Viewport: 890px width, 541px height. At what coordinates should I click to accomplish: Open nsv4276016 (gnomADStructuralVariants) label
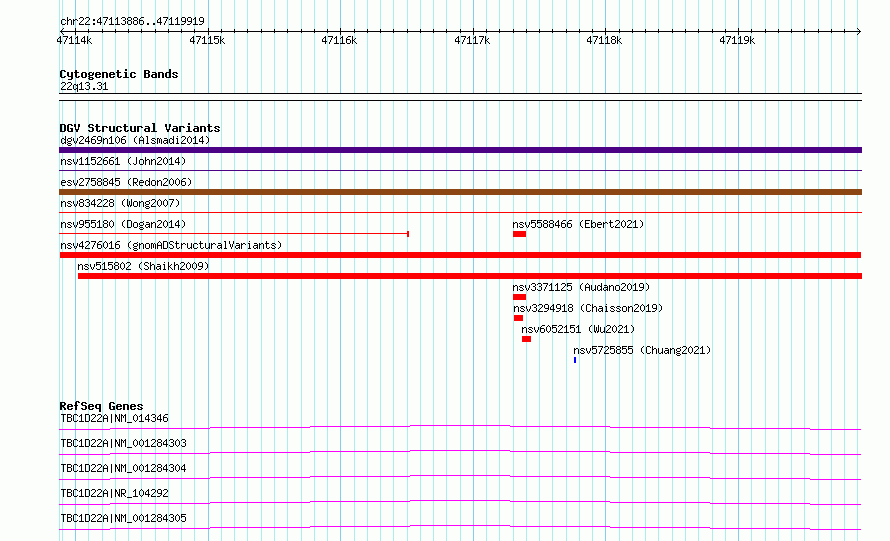[x=171, y=245]
